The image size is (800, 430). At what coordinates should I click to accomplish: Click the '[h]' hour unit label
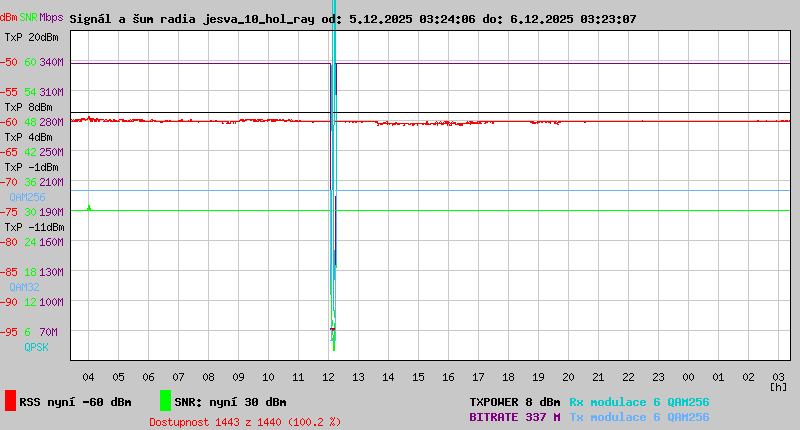pyautogui.click(x=778, y=387)
